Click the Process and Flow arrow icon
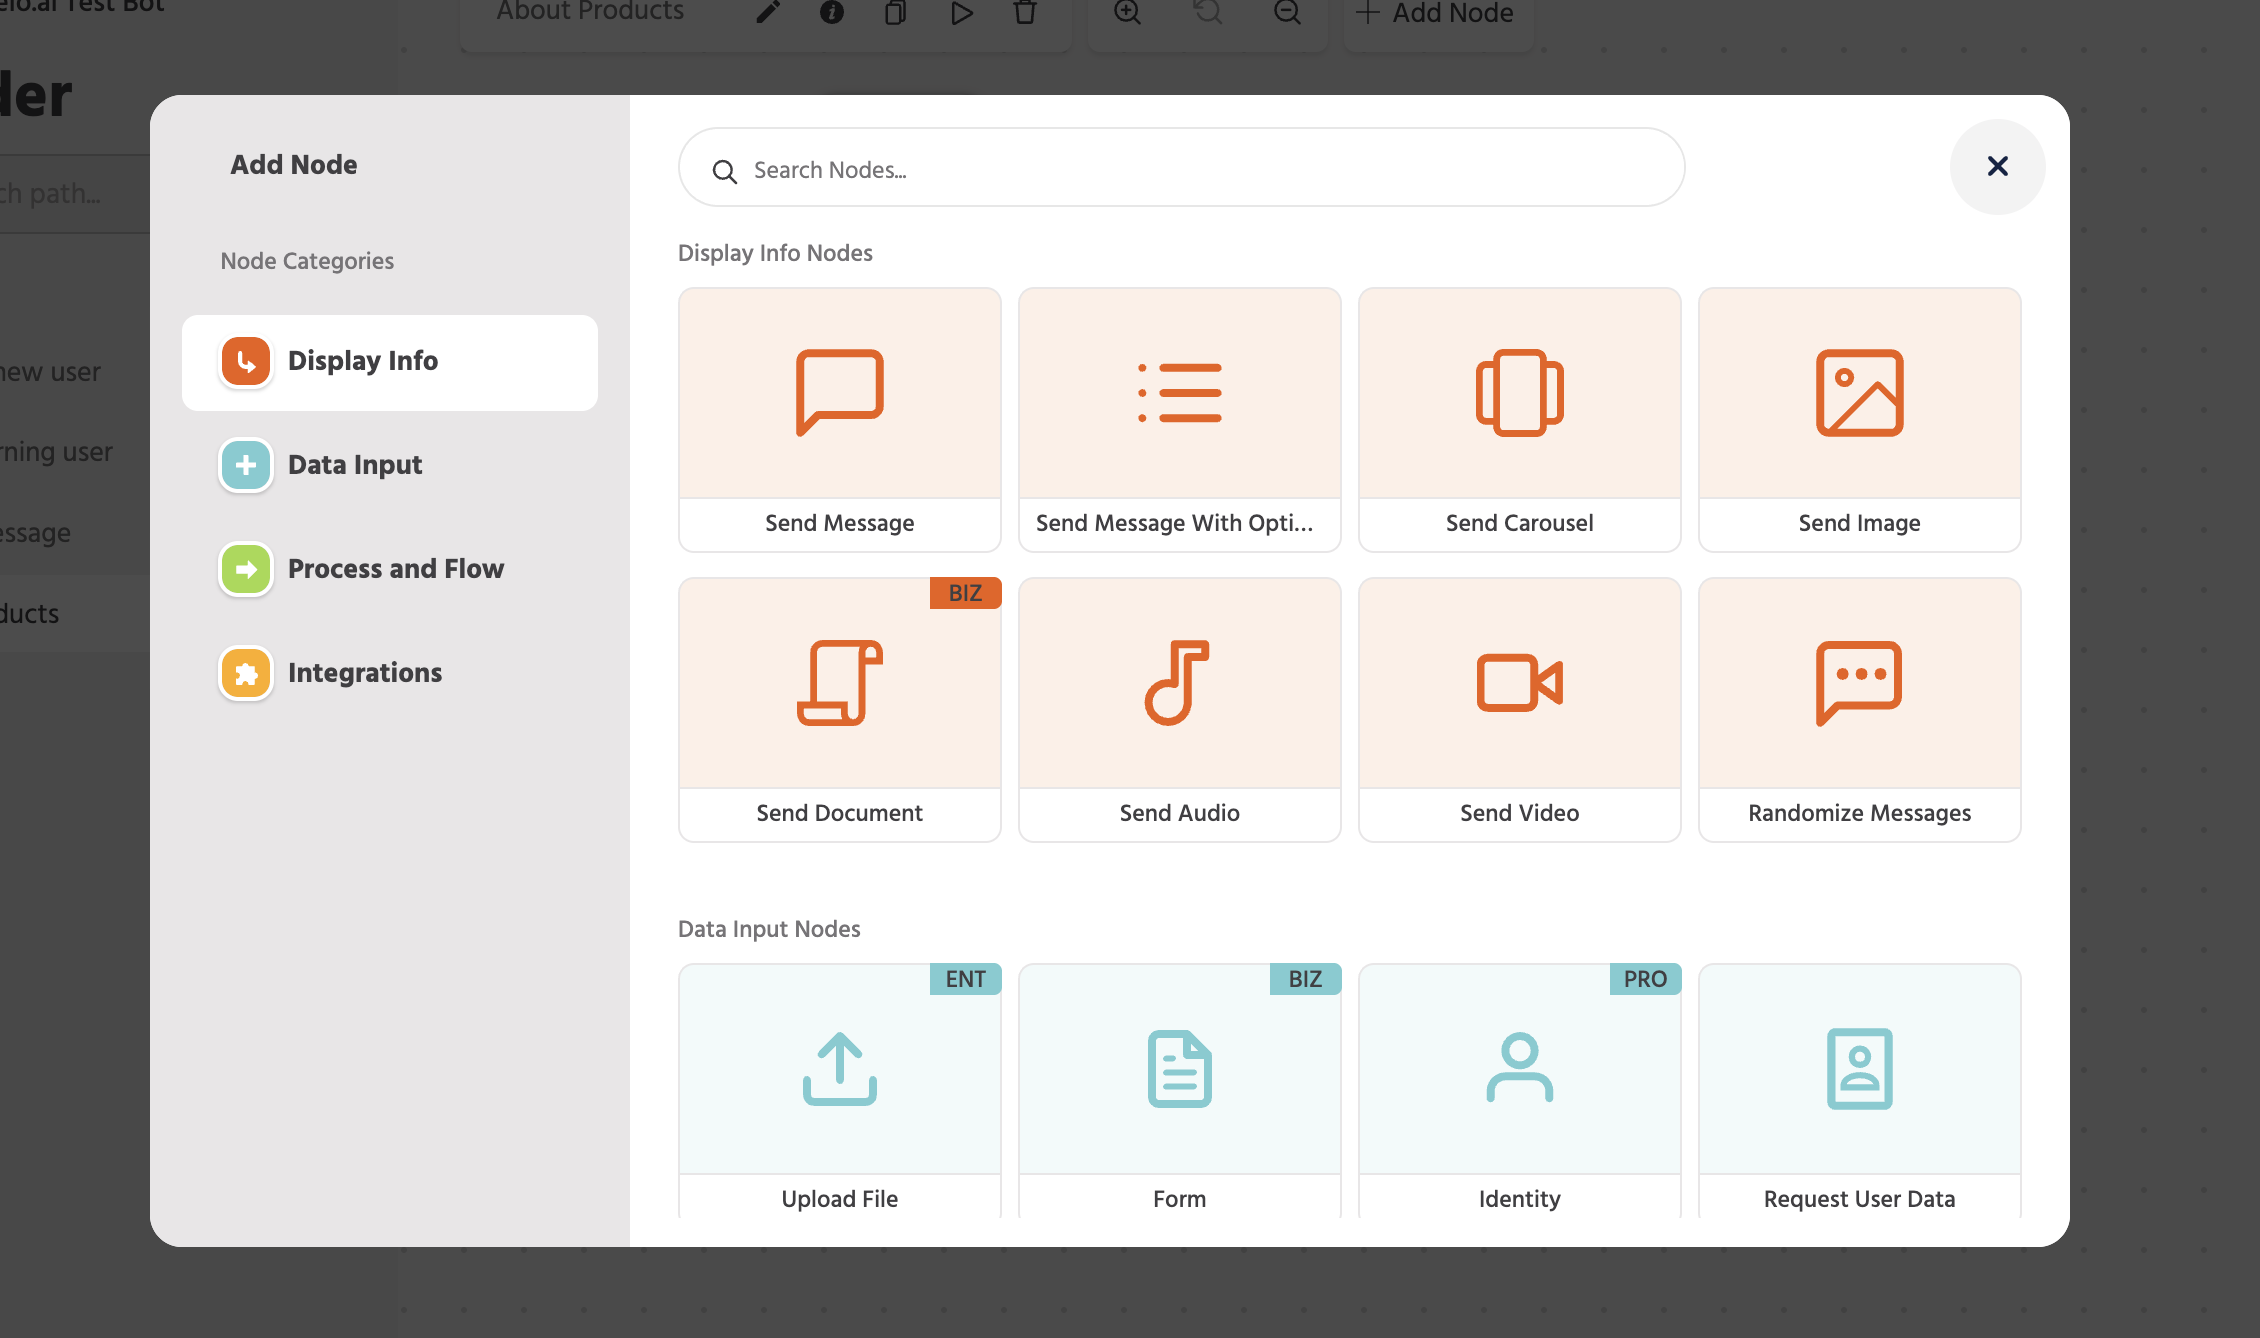The width and height of the screenshot is (2260, 1338). 246,569
